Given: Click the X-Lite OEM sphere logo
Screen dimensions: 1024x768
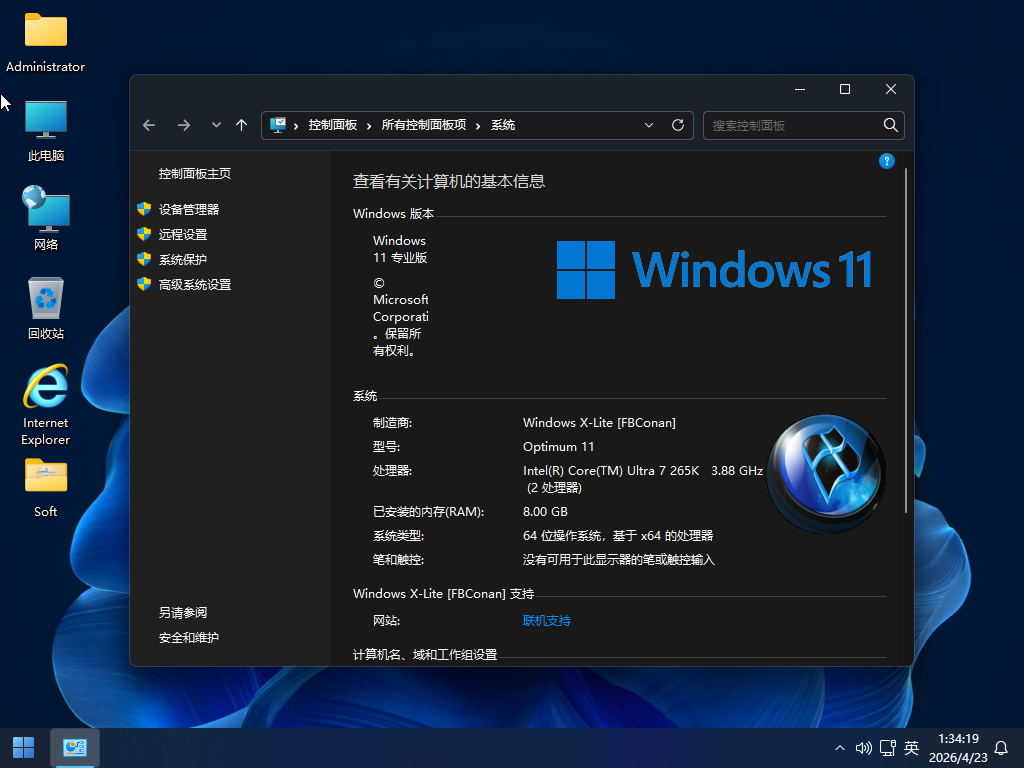Looking at the screenshot, I should (x=826, y=473).
